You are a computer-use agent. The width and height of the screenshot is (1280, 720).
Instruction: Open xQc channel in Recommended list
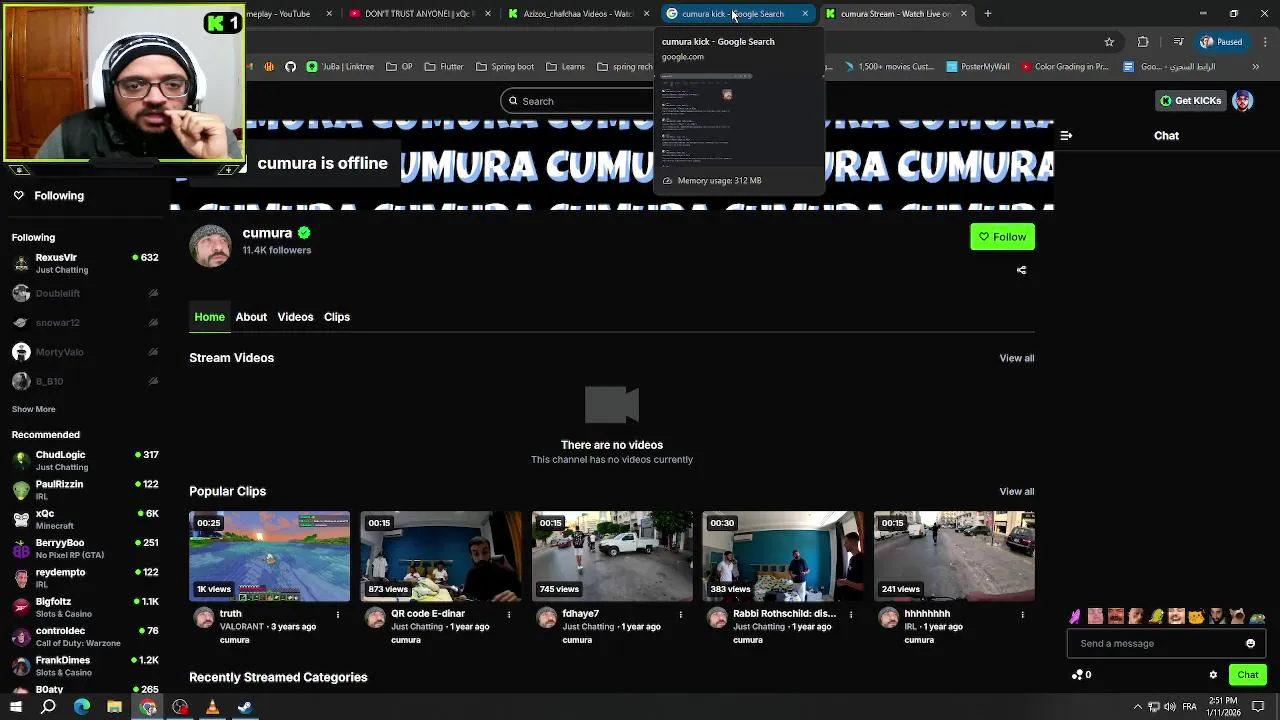(85, 519)
